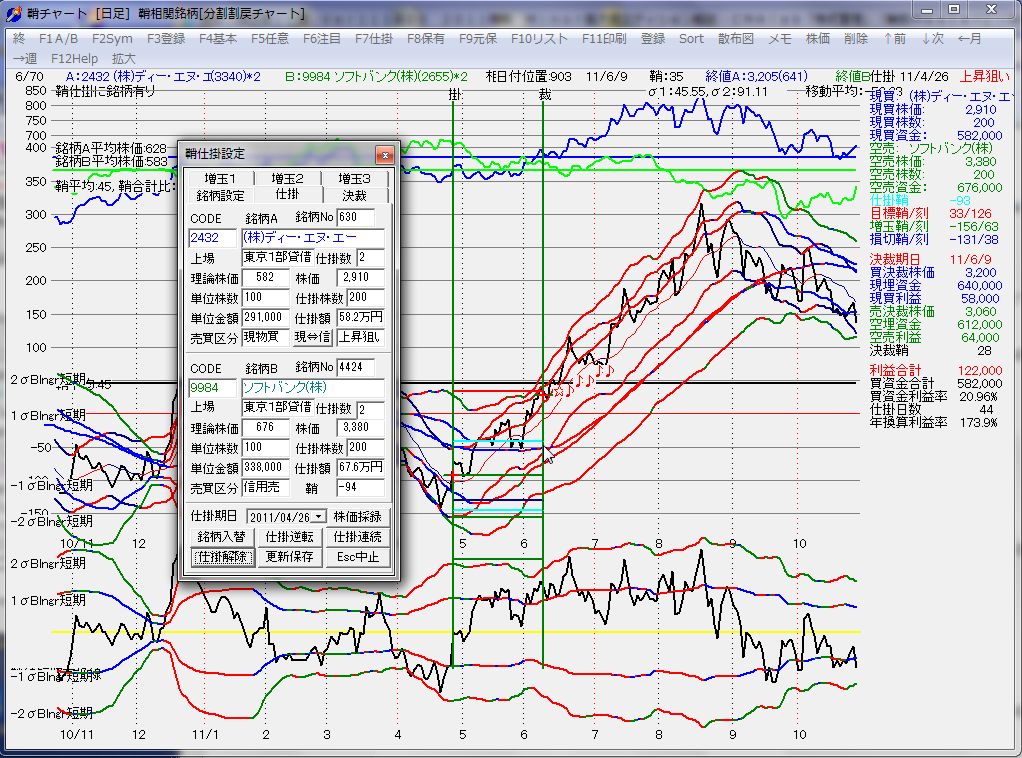Open F12Help menu
This screenshot has width=1022, height=758.
click(x=74, y=58)
